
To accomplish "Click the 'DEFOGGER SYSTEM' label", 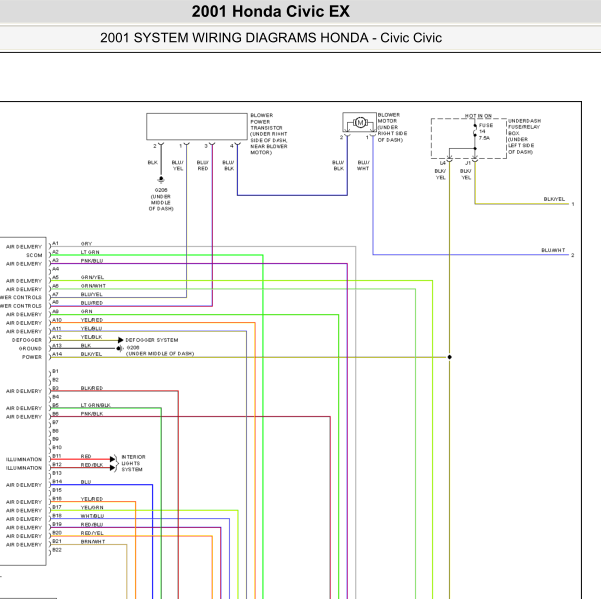I will tap(152, 340).
